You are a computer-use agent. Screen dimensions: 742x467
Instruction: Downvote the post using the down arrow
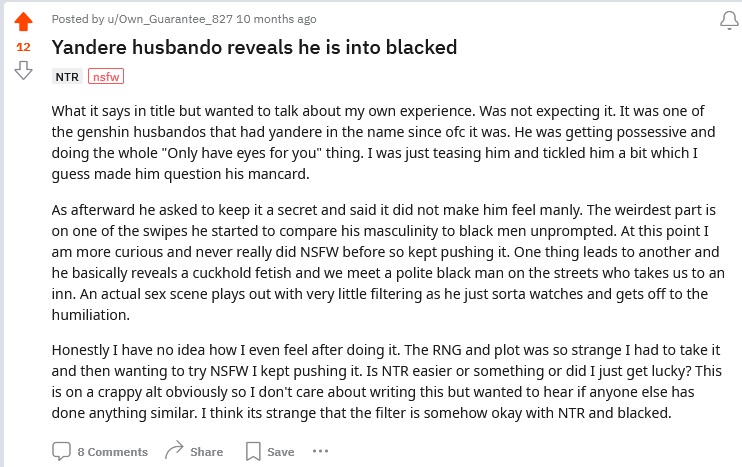click(x=24, y=70)
